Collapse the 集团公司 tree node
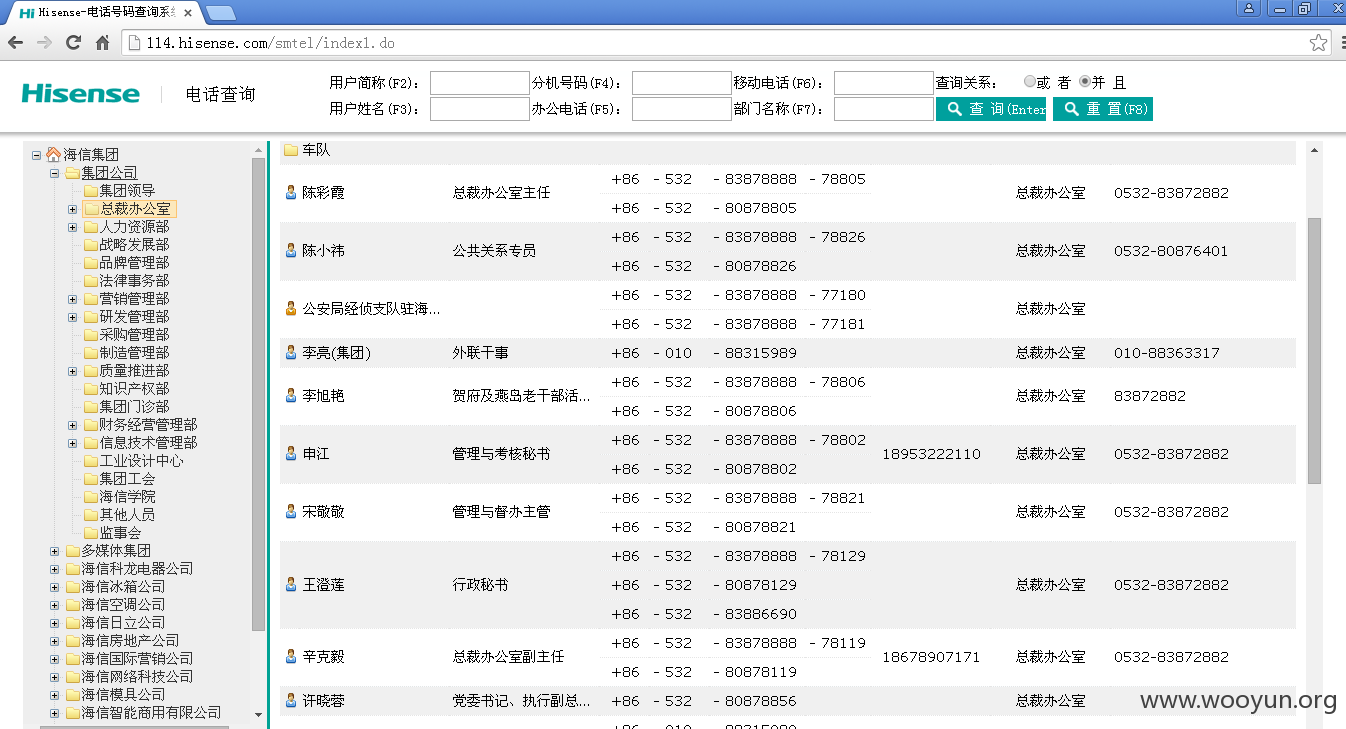The width and height of the screenshot is (1346, 729). tap(54, 173)
